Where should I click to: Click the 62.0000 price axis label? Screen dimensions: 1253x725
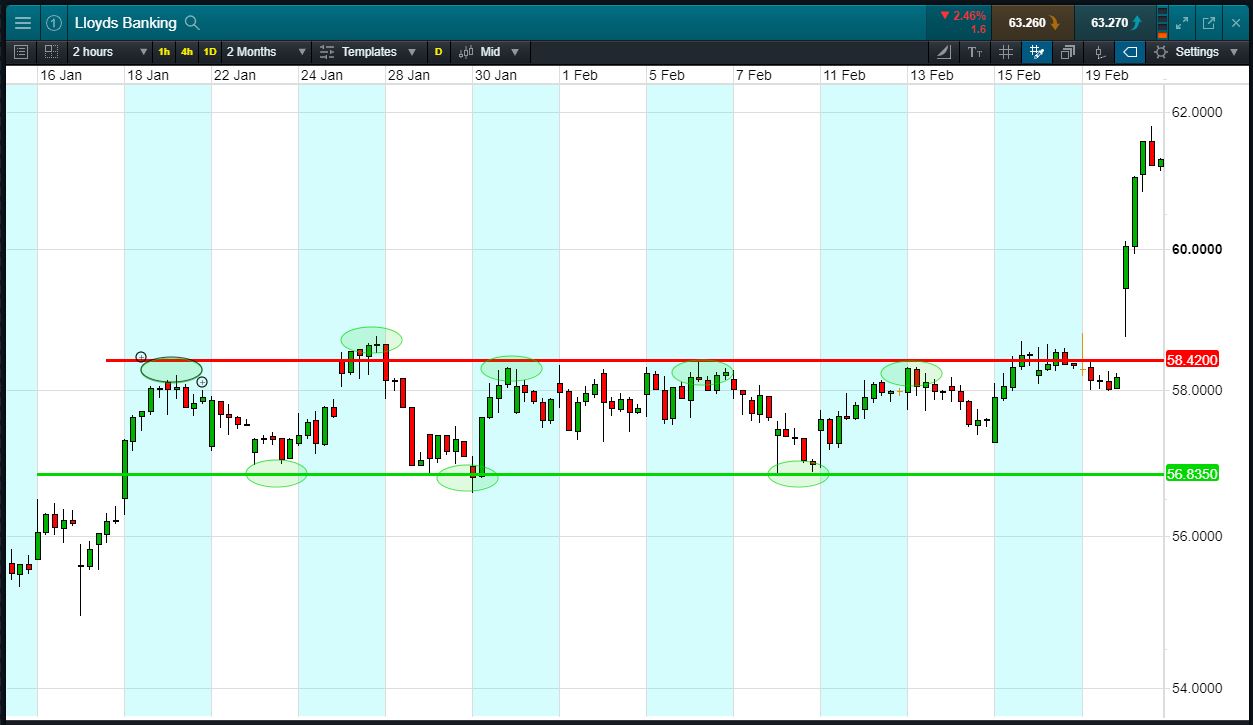coord(1197,113)
